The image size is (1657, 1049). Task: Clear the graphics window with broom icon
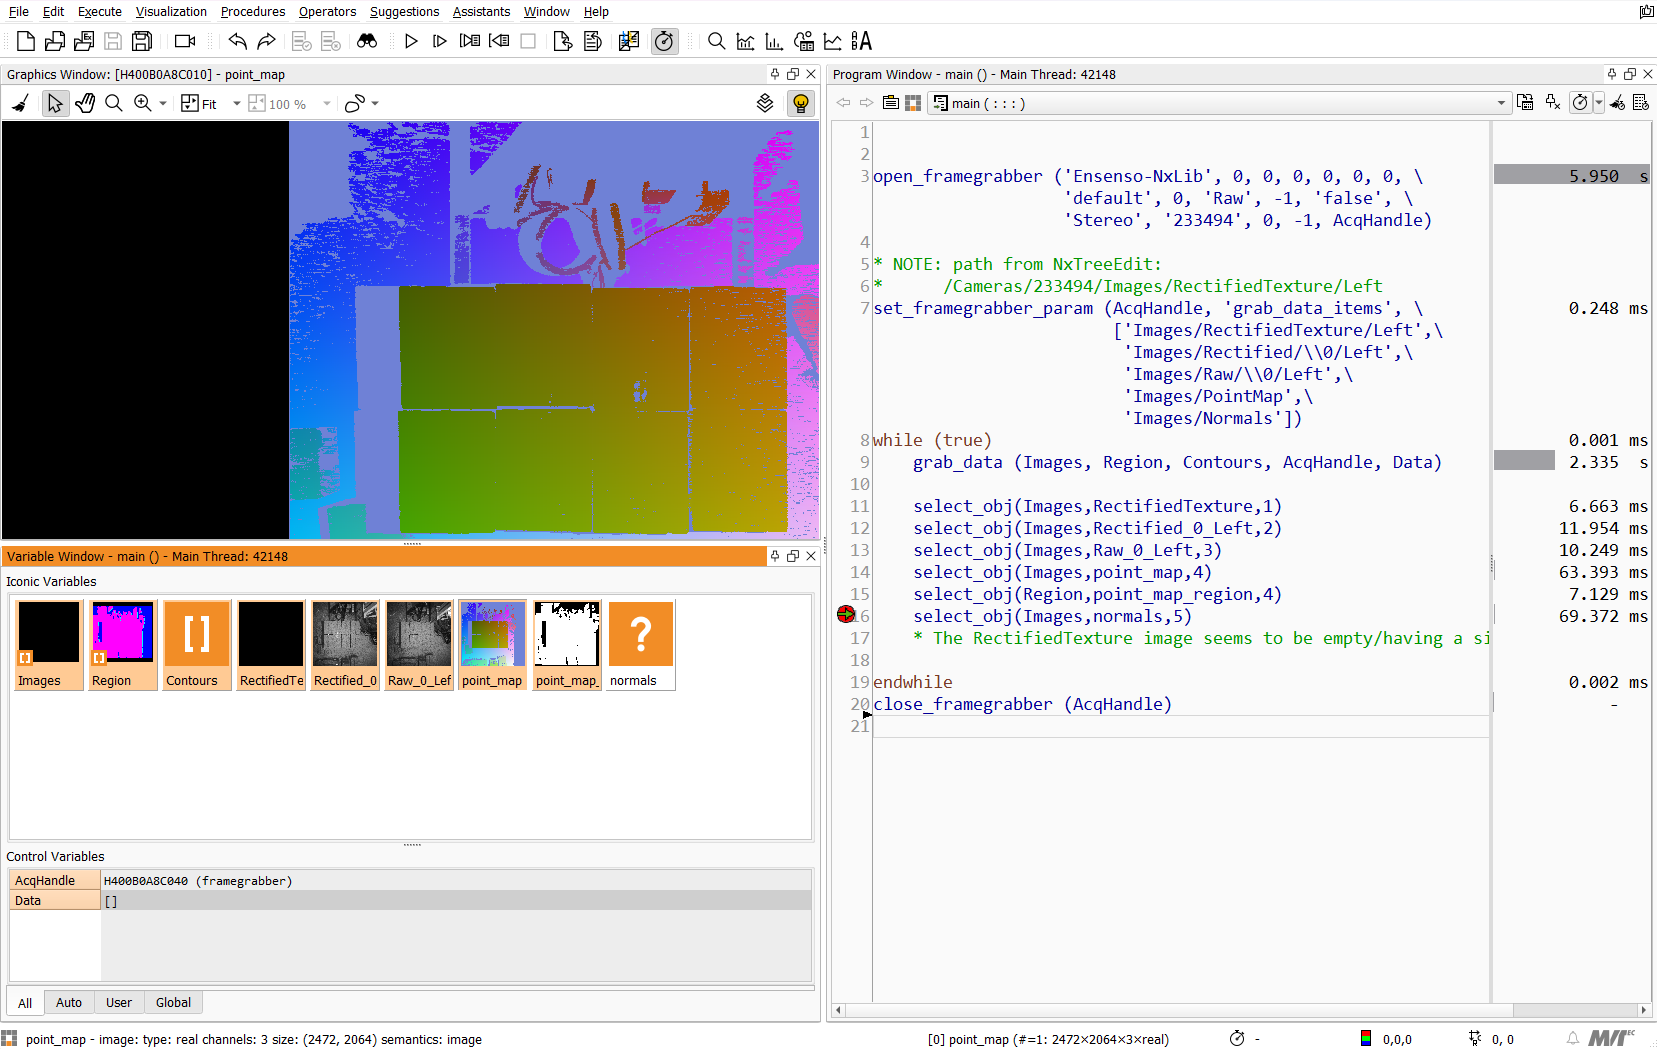[x=20, y=103]
